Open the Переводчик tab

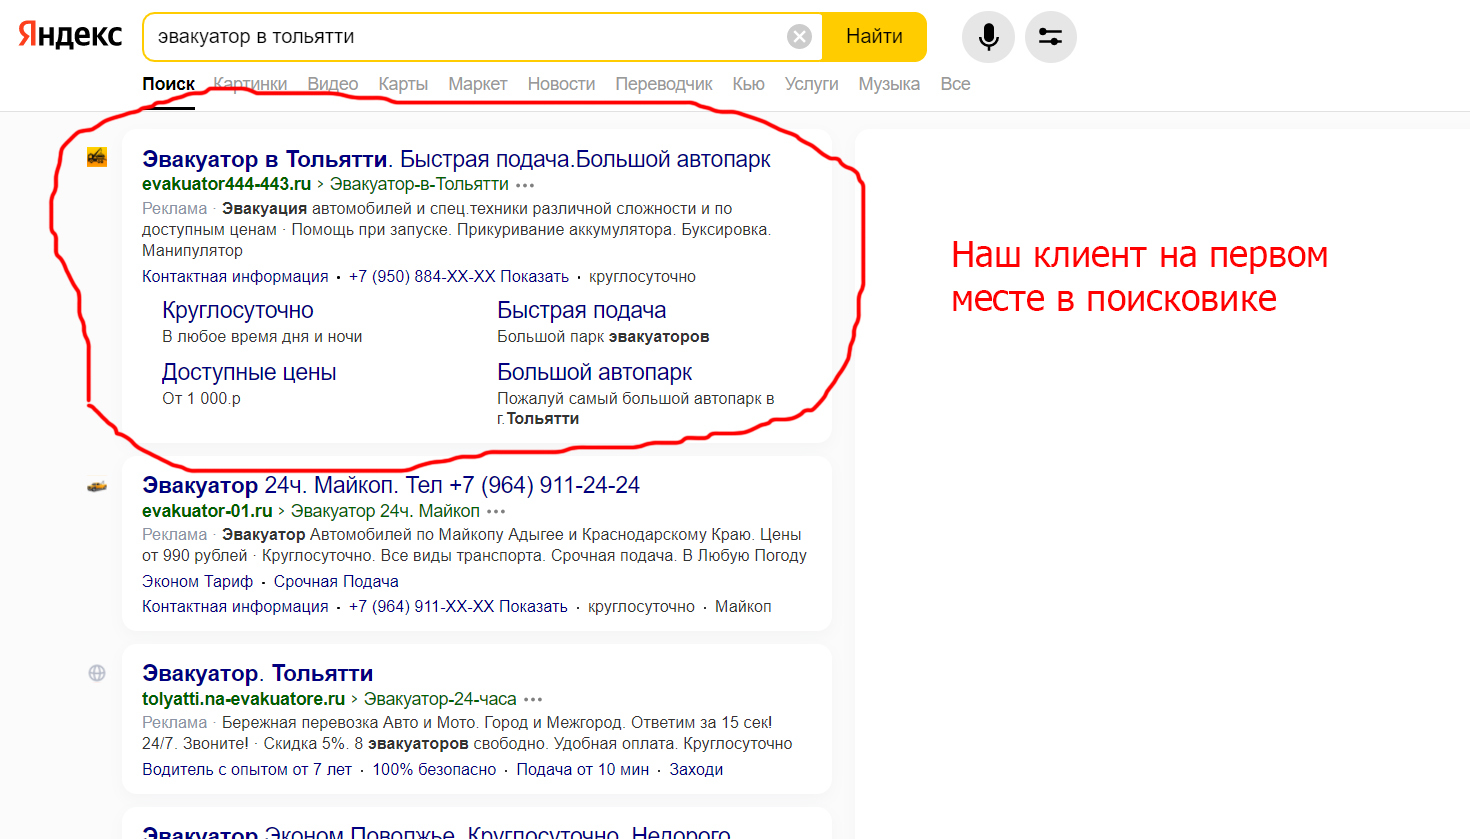664,84
